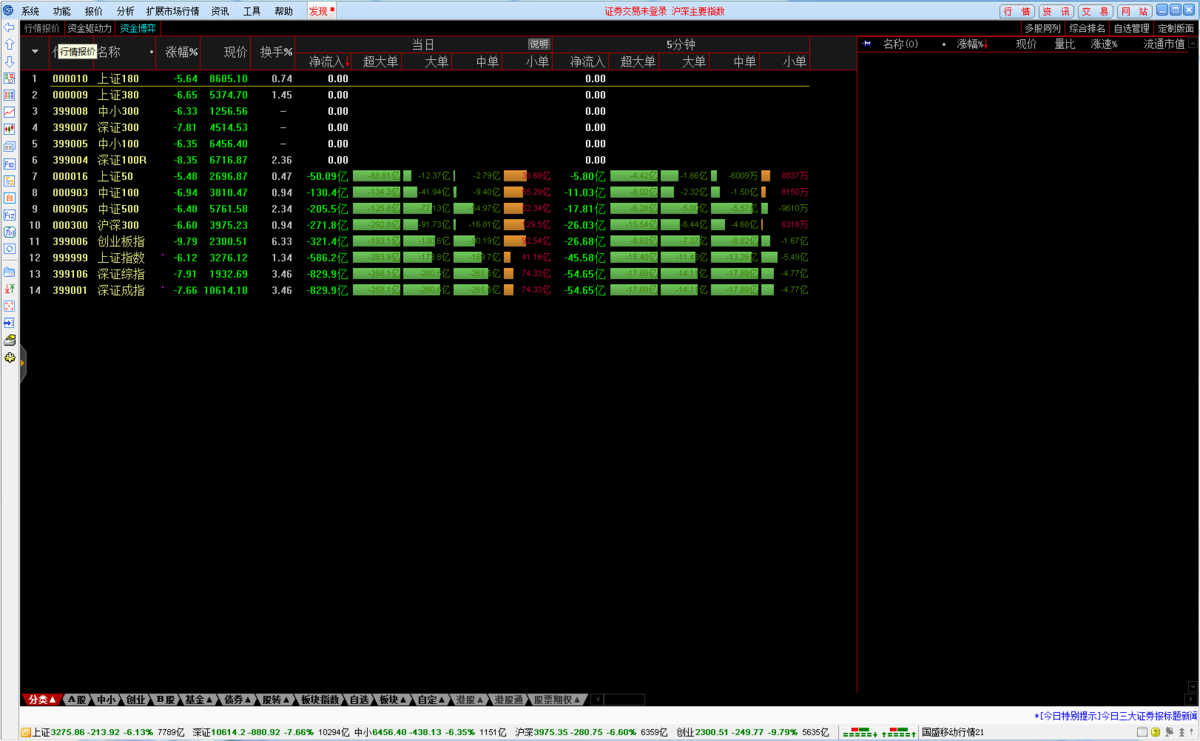
Task: Click the horizontal scrollbar beside bottom tabs
Action: 618,699
